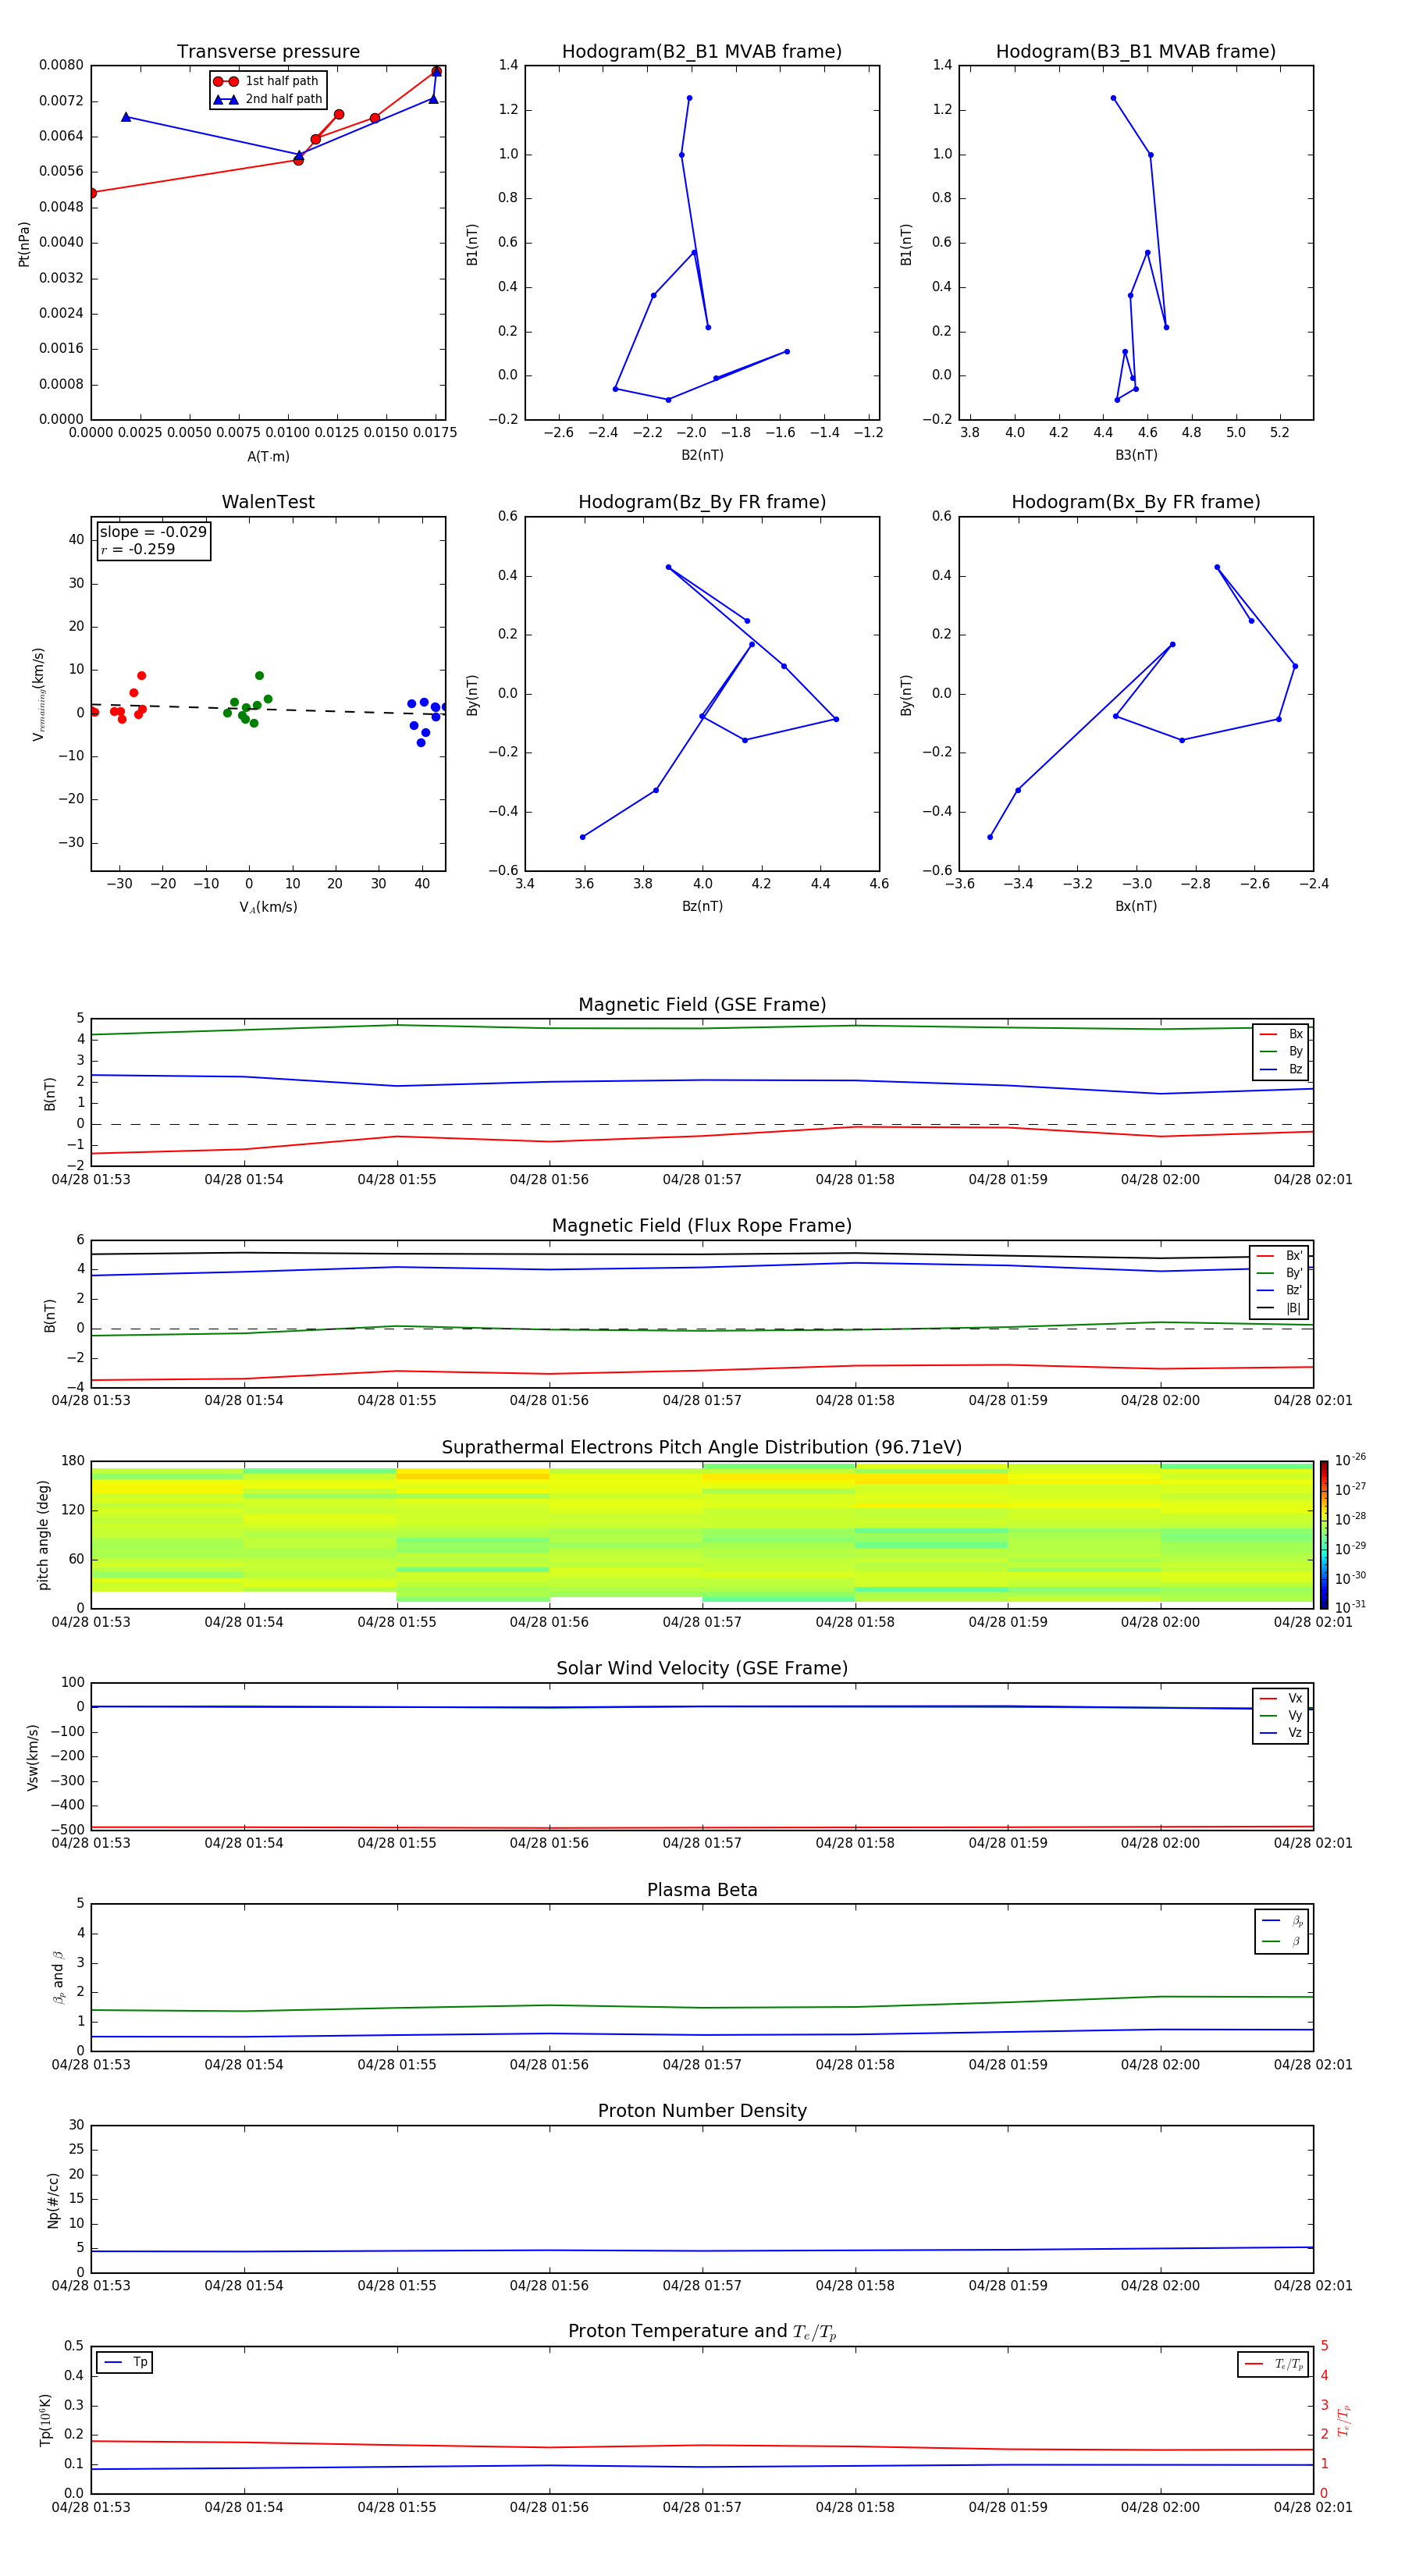
Task: Click 'Vx' legend entry in velocity plot
Action: 1281,1699
